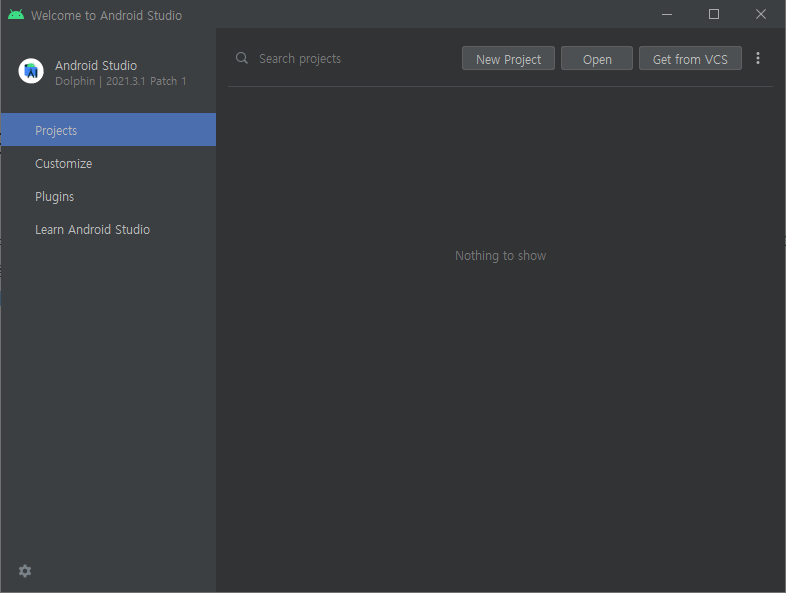
Task: Switch to the Customize tab
Action: [108, 163]
